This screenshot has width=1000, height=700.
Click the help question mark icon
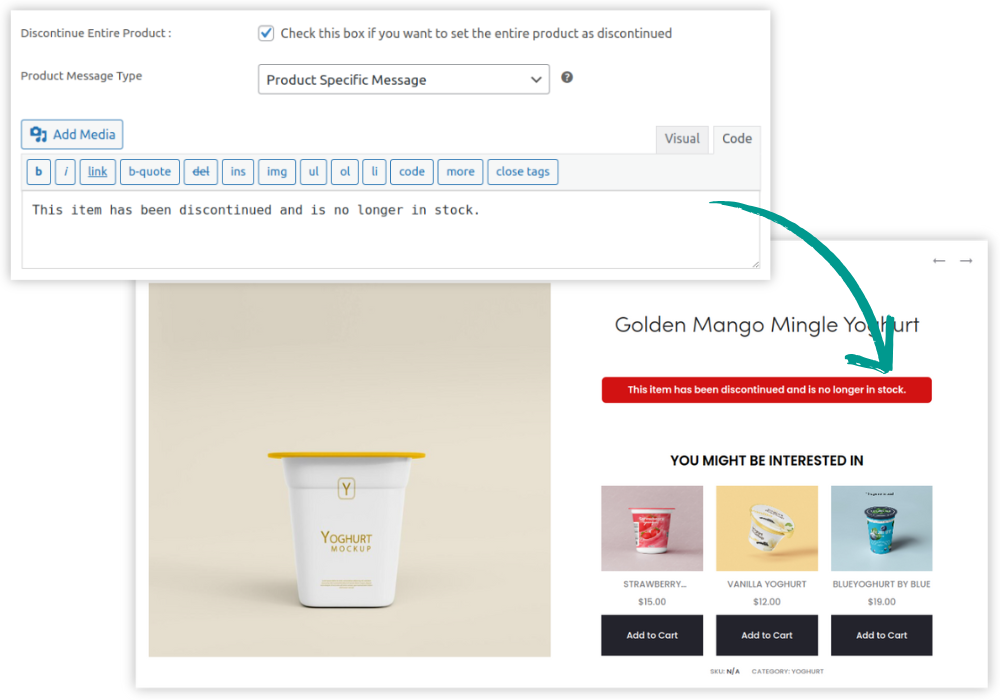pyautogui.click(x=566, y=77)
